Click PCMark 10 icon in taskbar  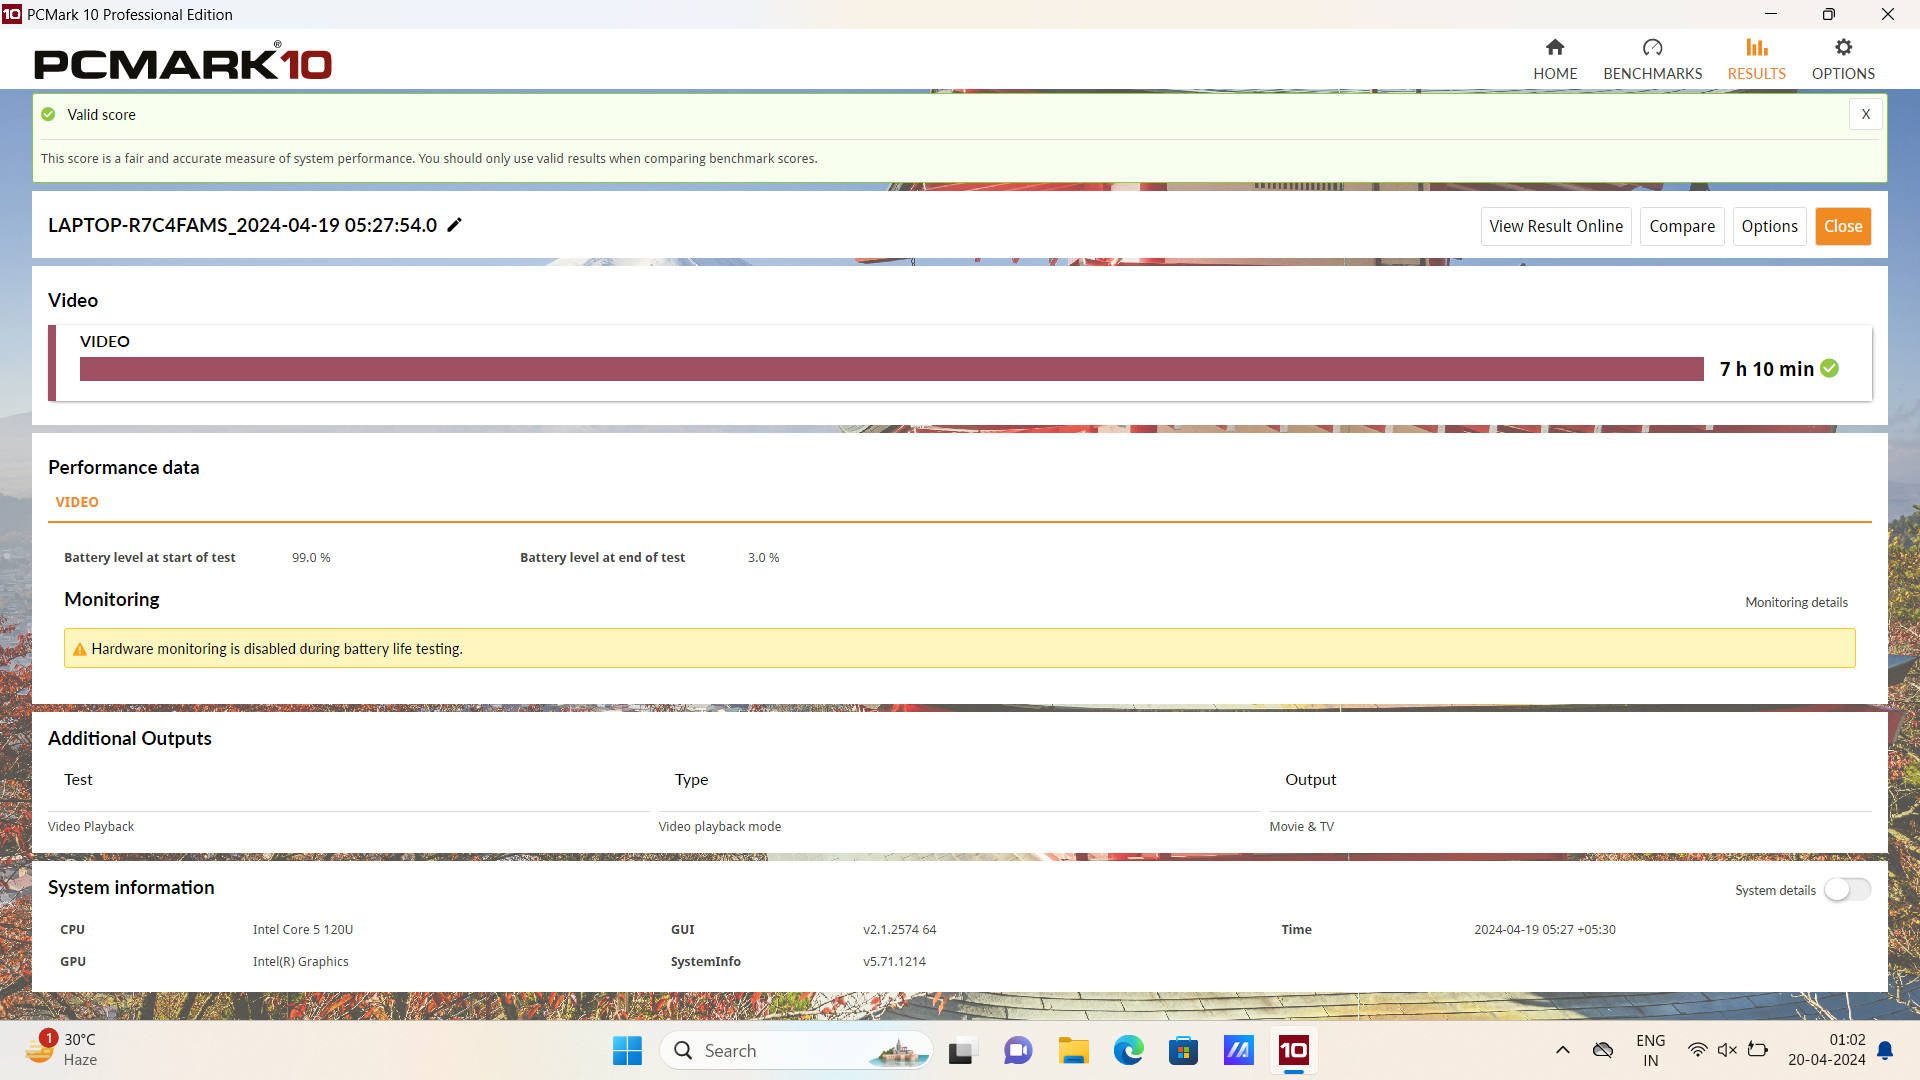pos(1293,1051)
